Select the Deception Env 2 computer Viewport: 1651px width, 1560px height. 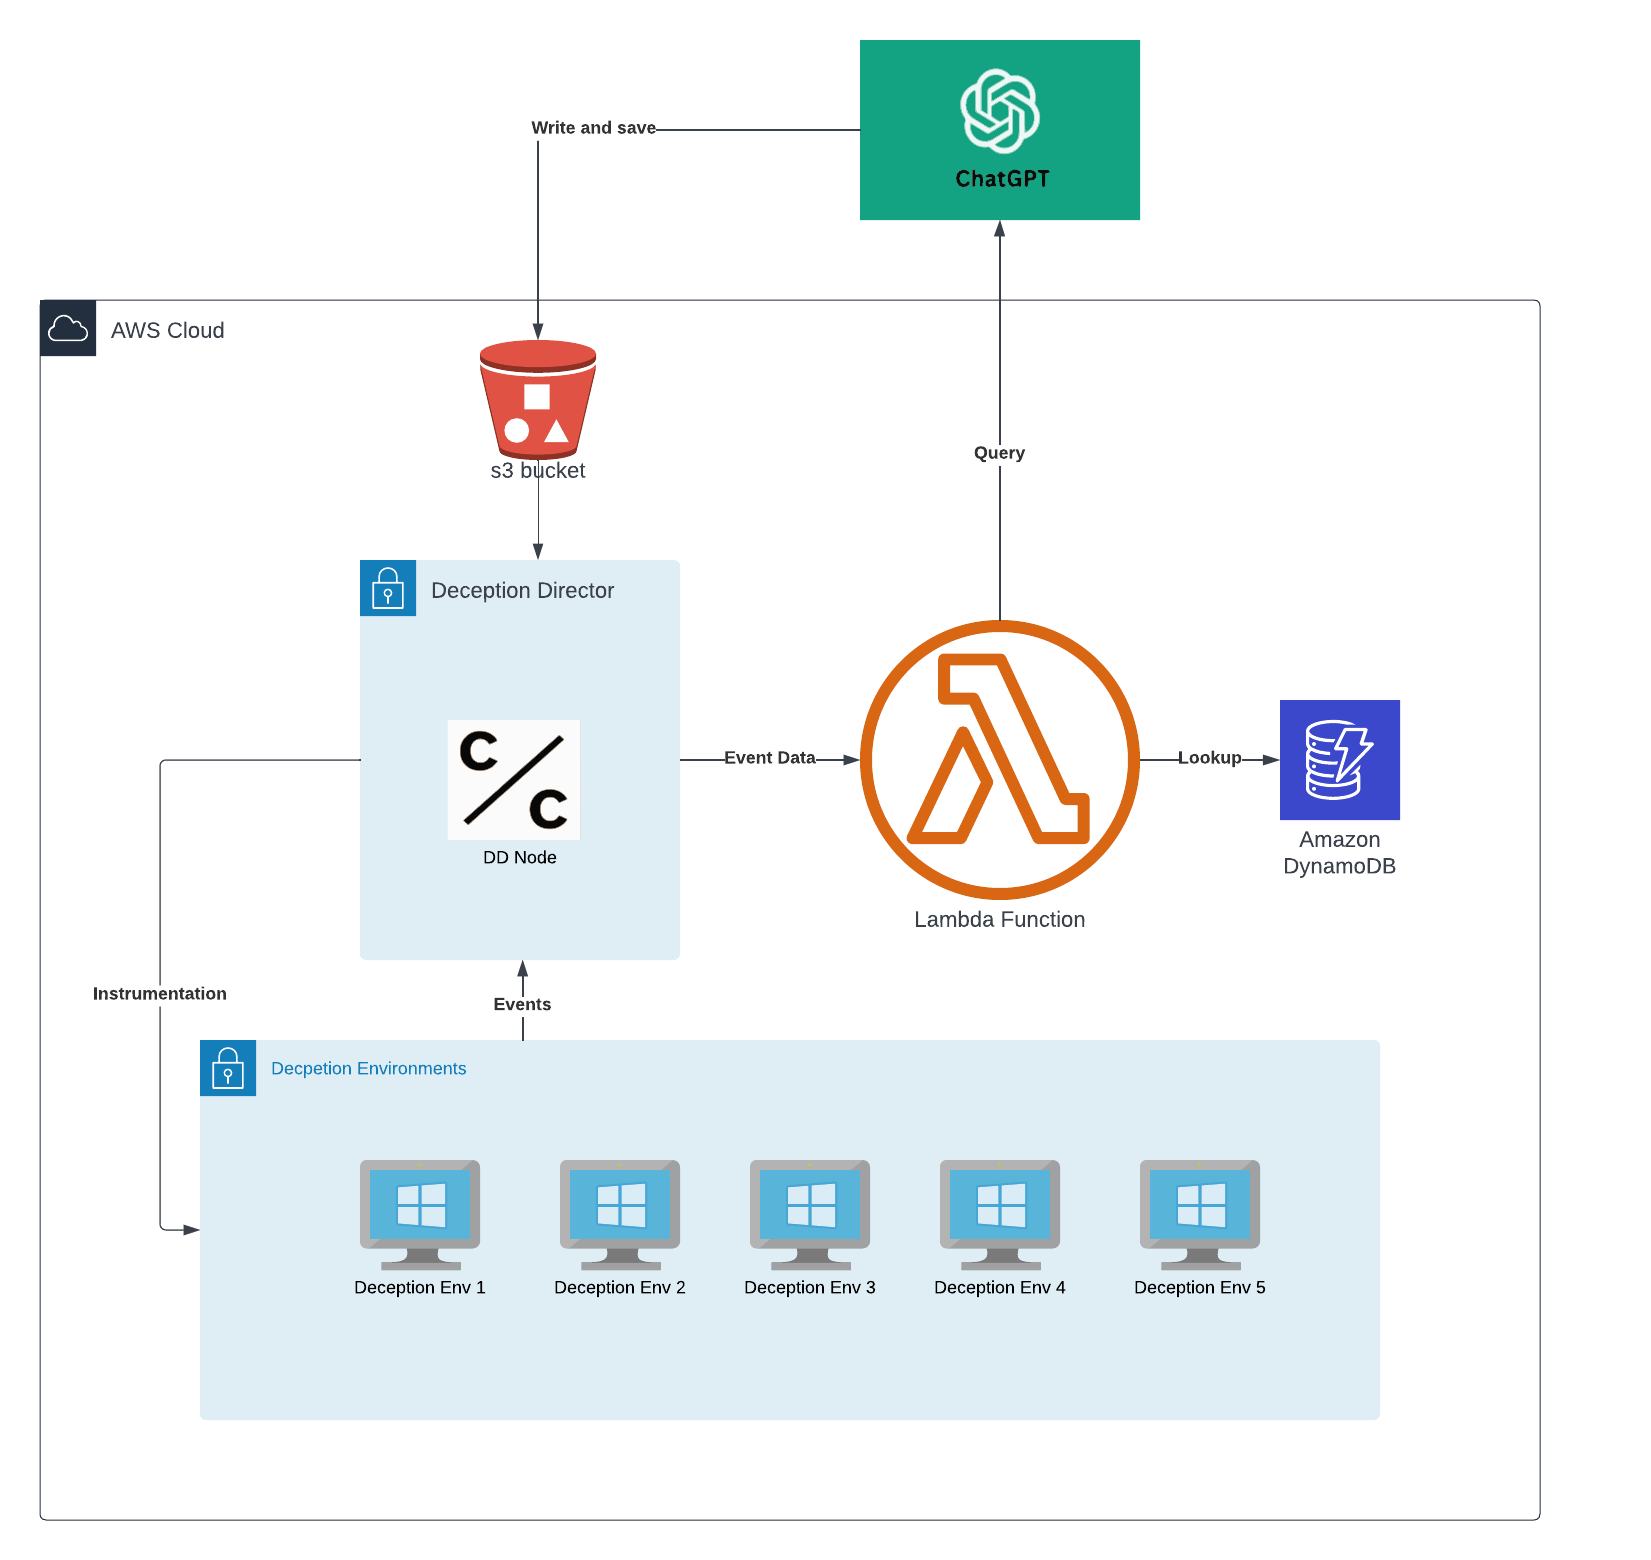click(620, 1214)
